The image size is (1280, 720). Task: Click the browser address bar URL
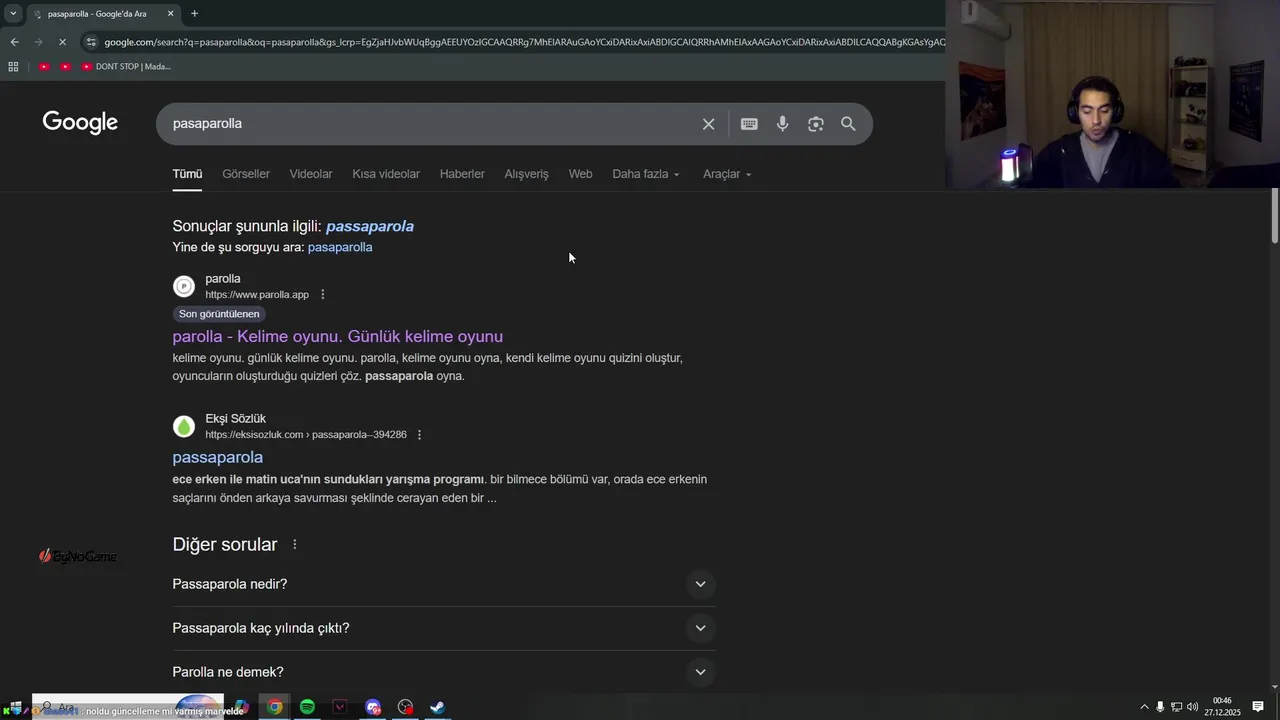click(x=524, y=42)
